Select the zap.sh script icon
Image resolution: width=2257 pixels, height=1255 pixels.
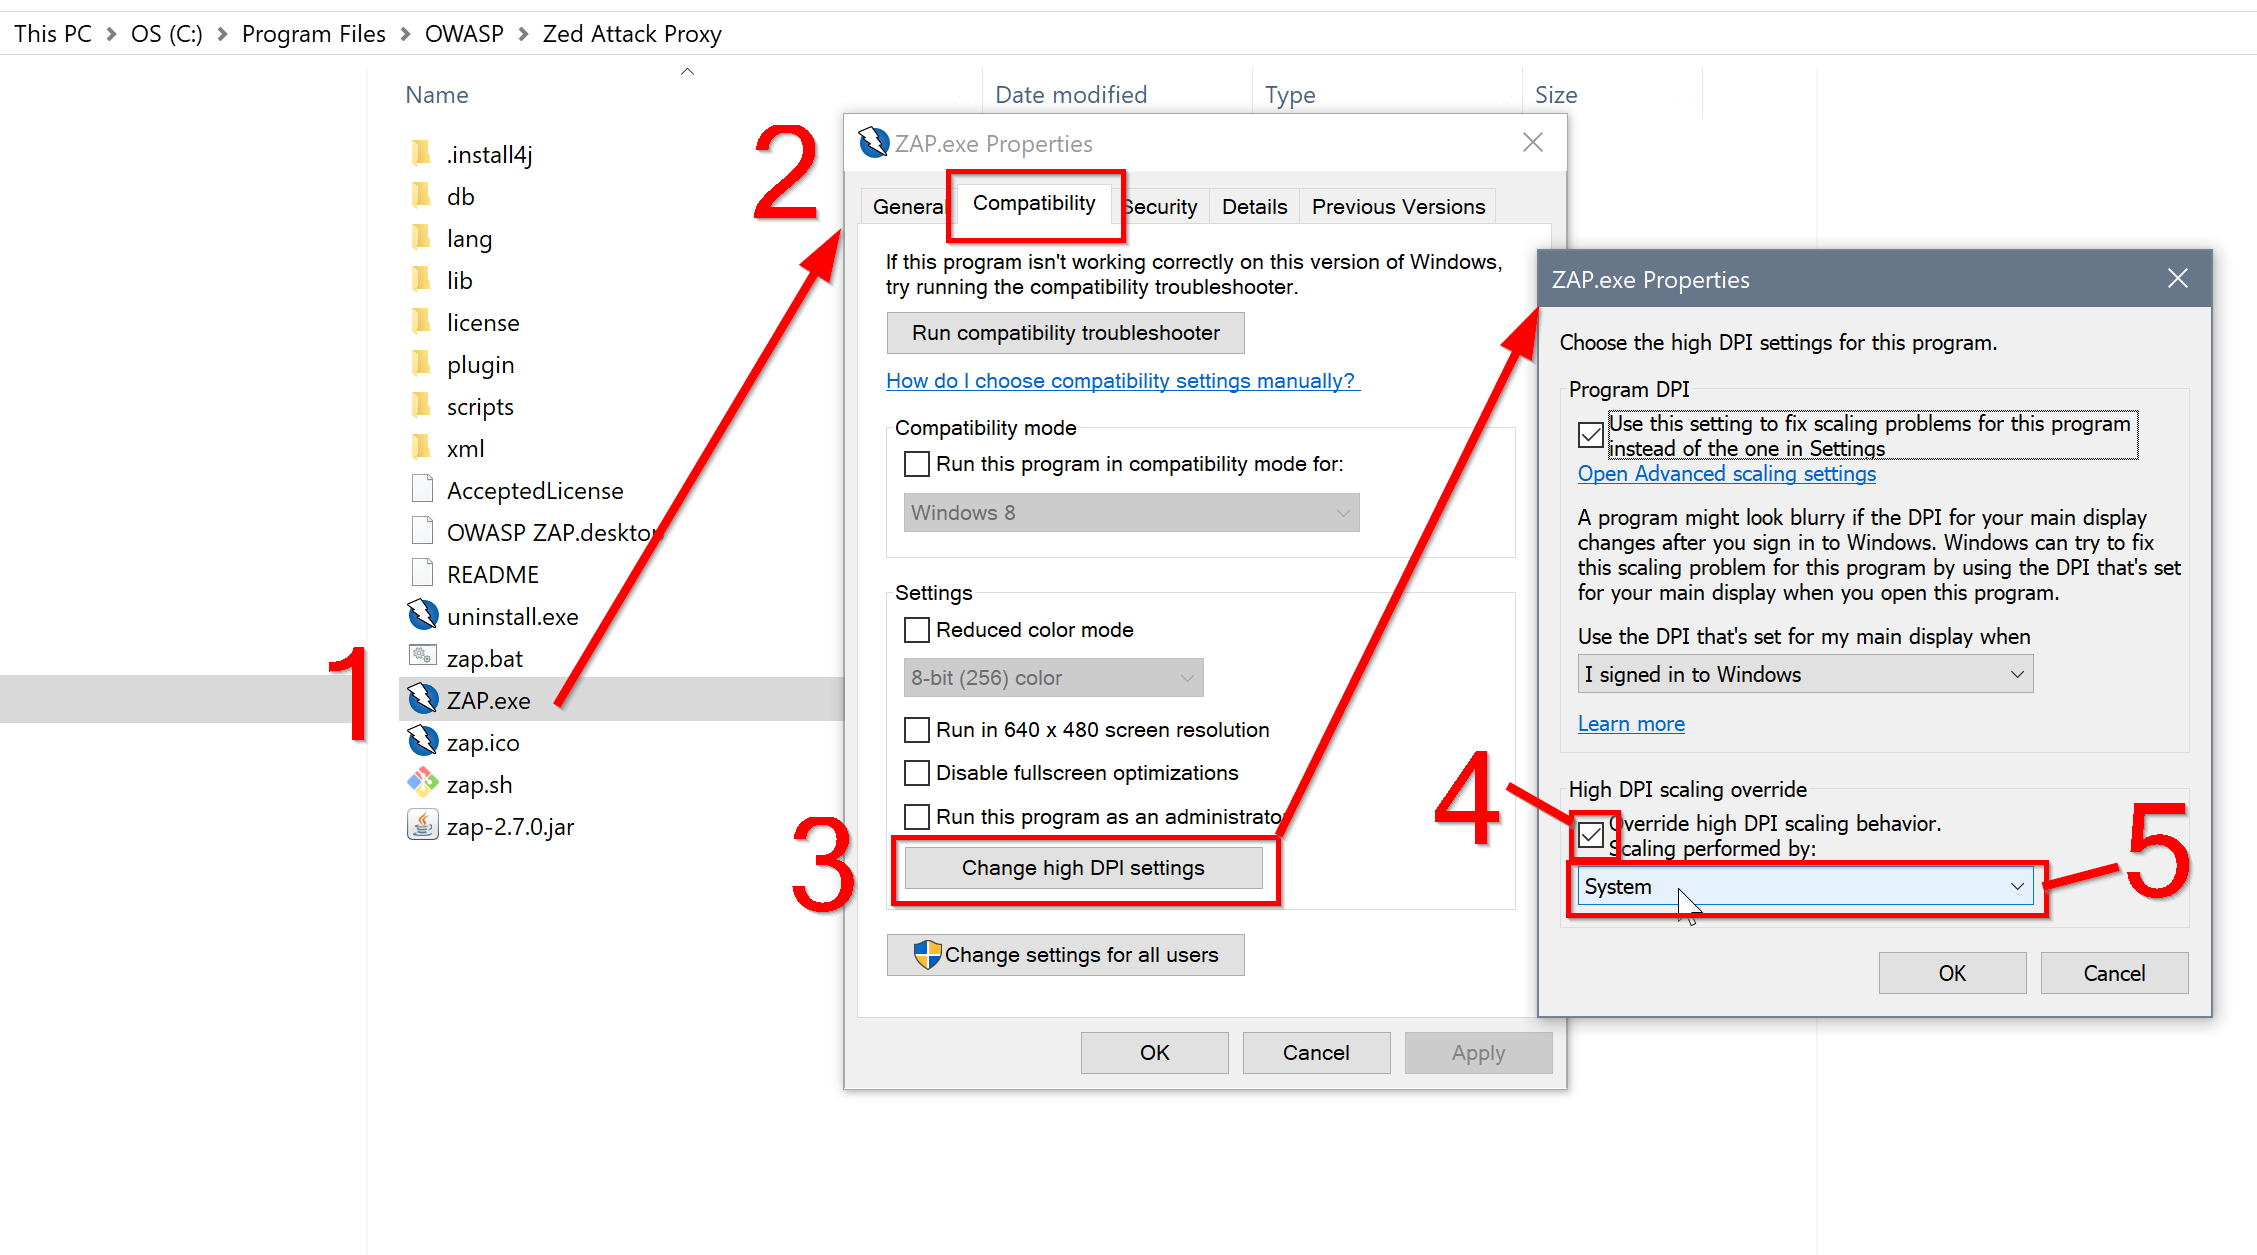coord(422,783)
